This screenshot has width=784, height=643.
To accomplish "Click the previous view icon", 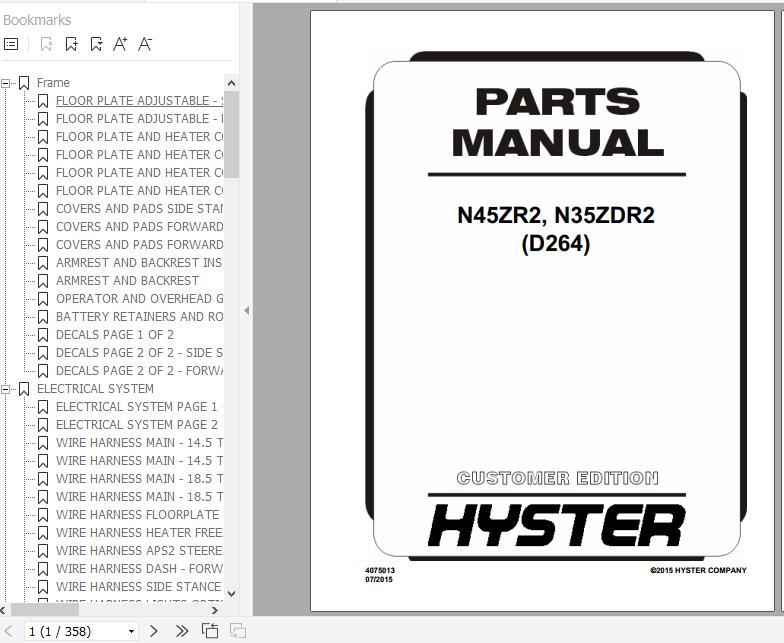I will pos(210,631).
